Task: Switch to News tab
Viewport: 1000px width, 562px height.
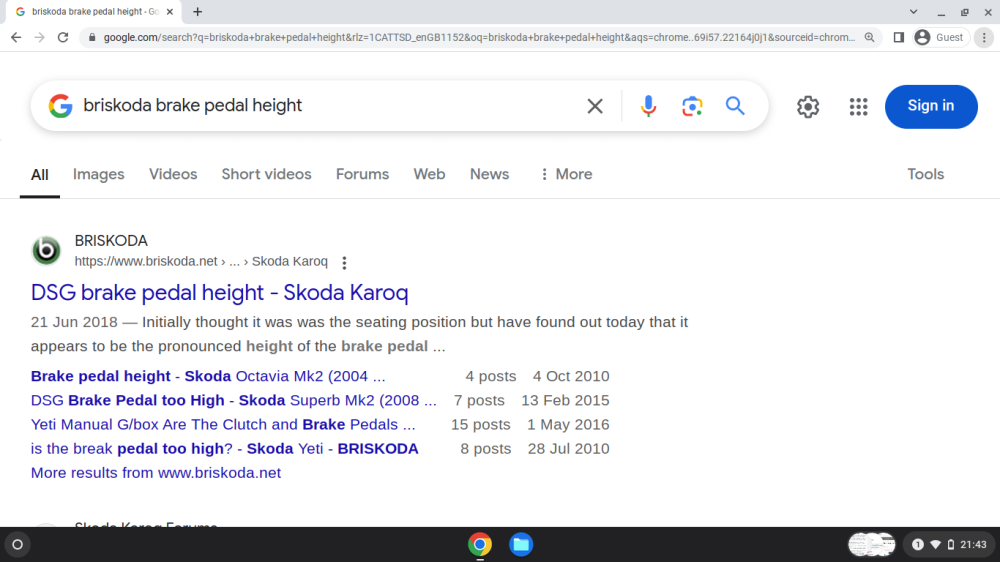Action: tap(489, 174)
